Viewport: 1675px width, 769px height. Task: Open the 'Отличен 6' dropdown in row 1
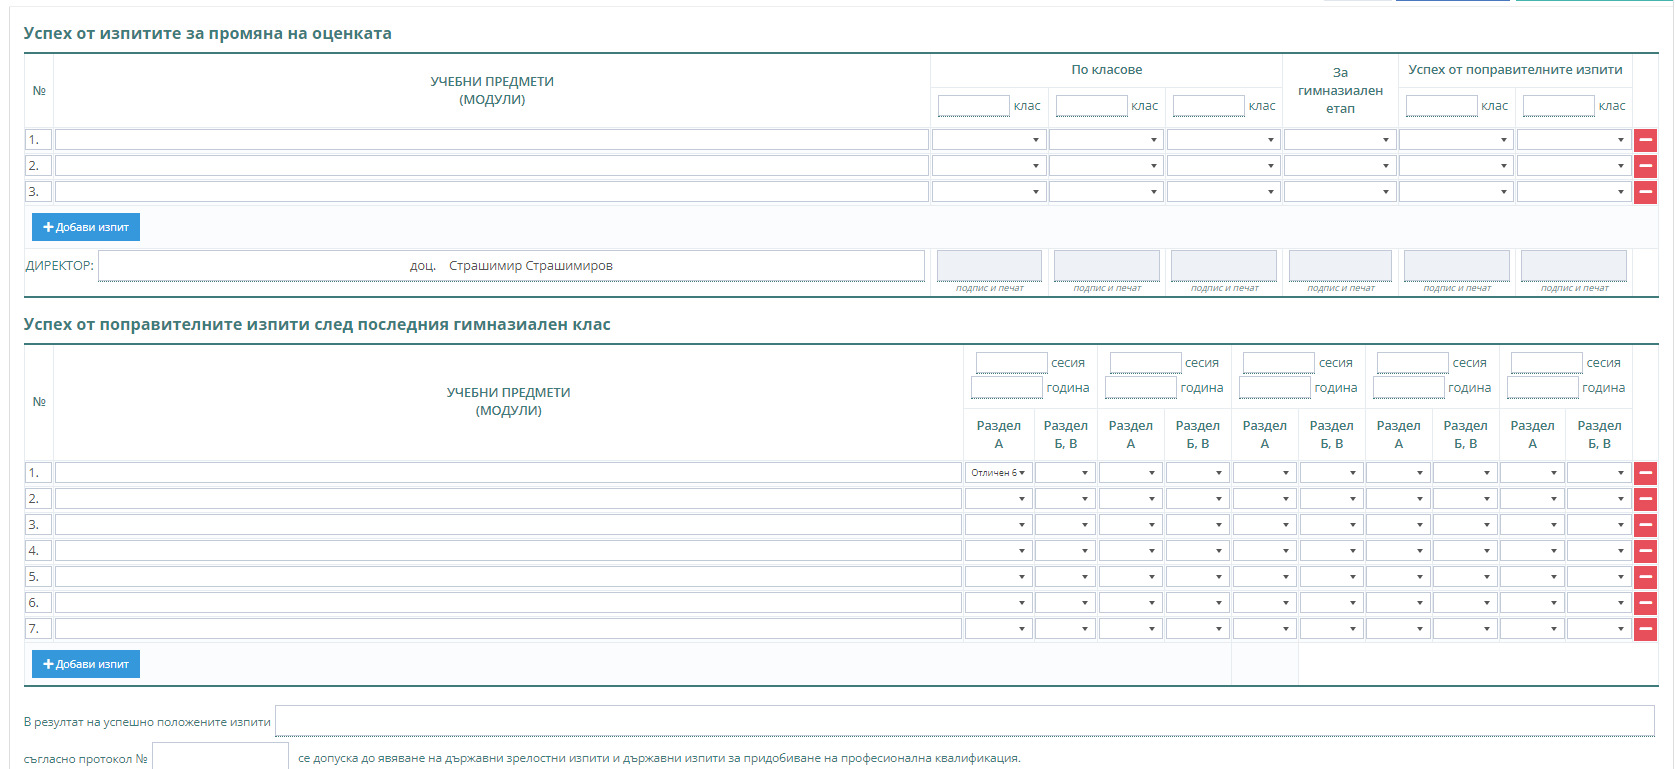[998, 473]
